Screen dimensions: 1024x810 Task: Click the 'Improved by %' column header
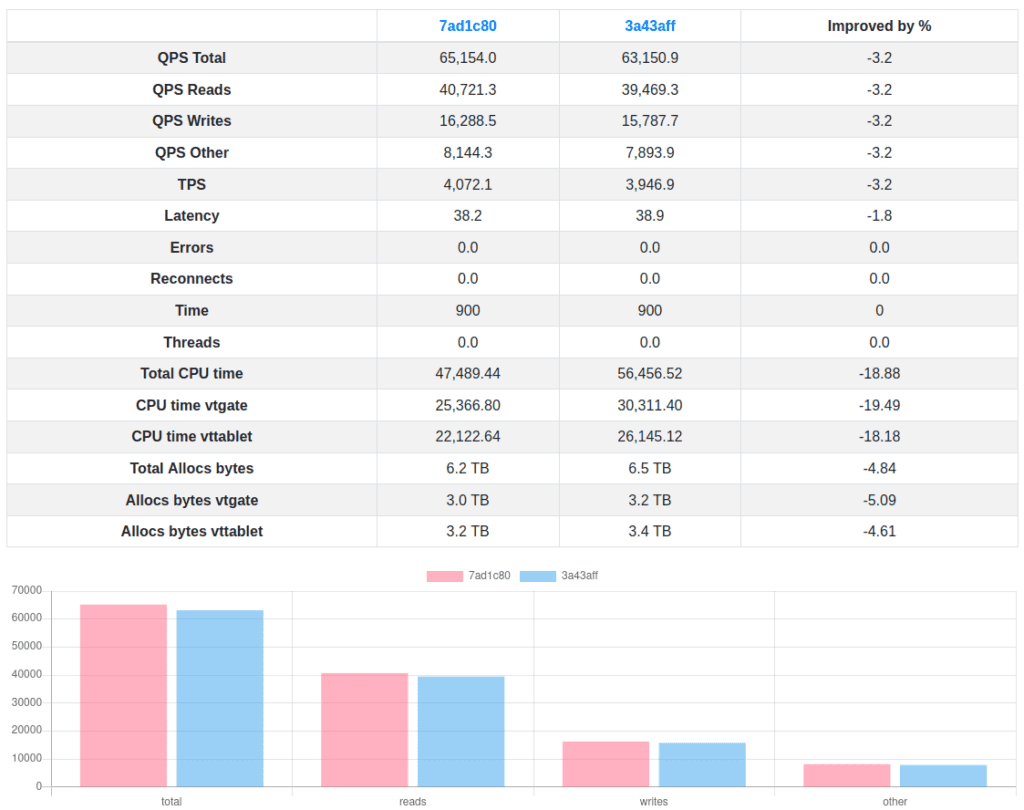click(879, 26)
